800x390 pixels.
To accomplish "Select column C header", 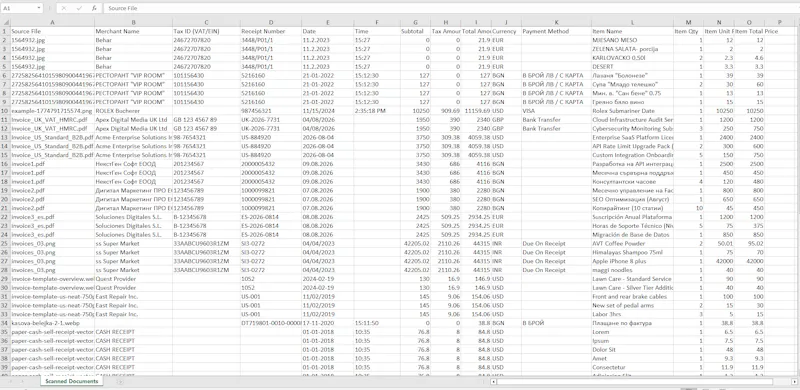I will point(206,22).
